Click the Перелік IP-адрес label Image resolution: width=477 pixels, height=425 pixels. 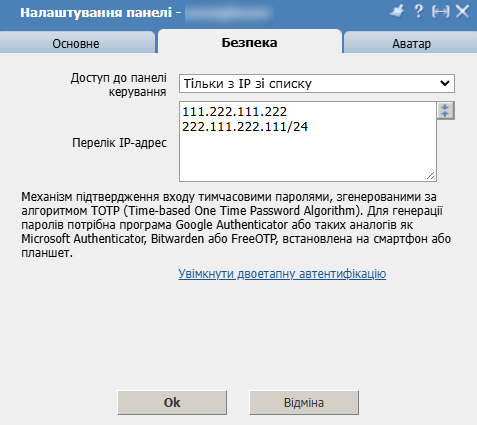[x=119, y=143]
